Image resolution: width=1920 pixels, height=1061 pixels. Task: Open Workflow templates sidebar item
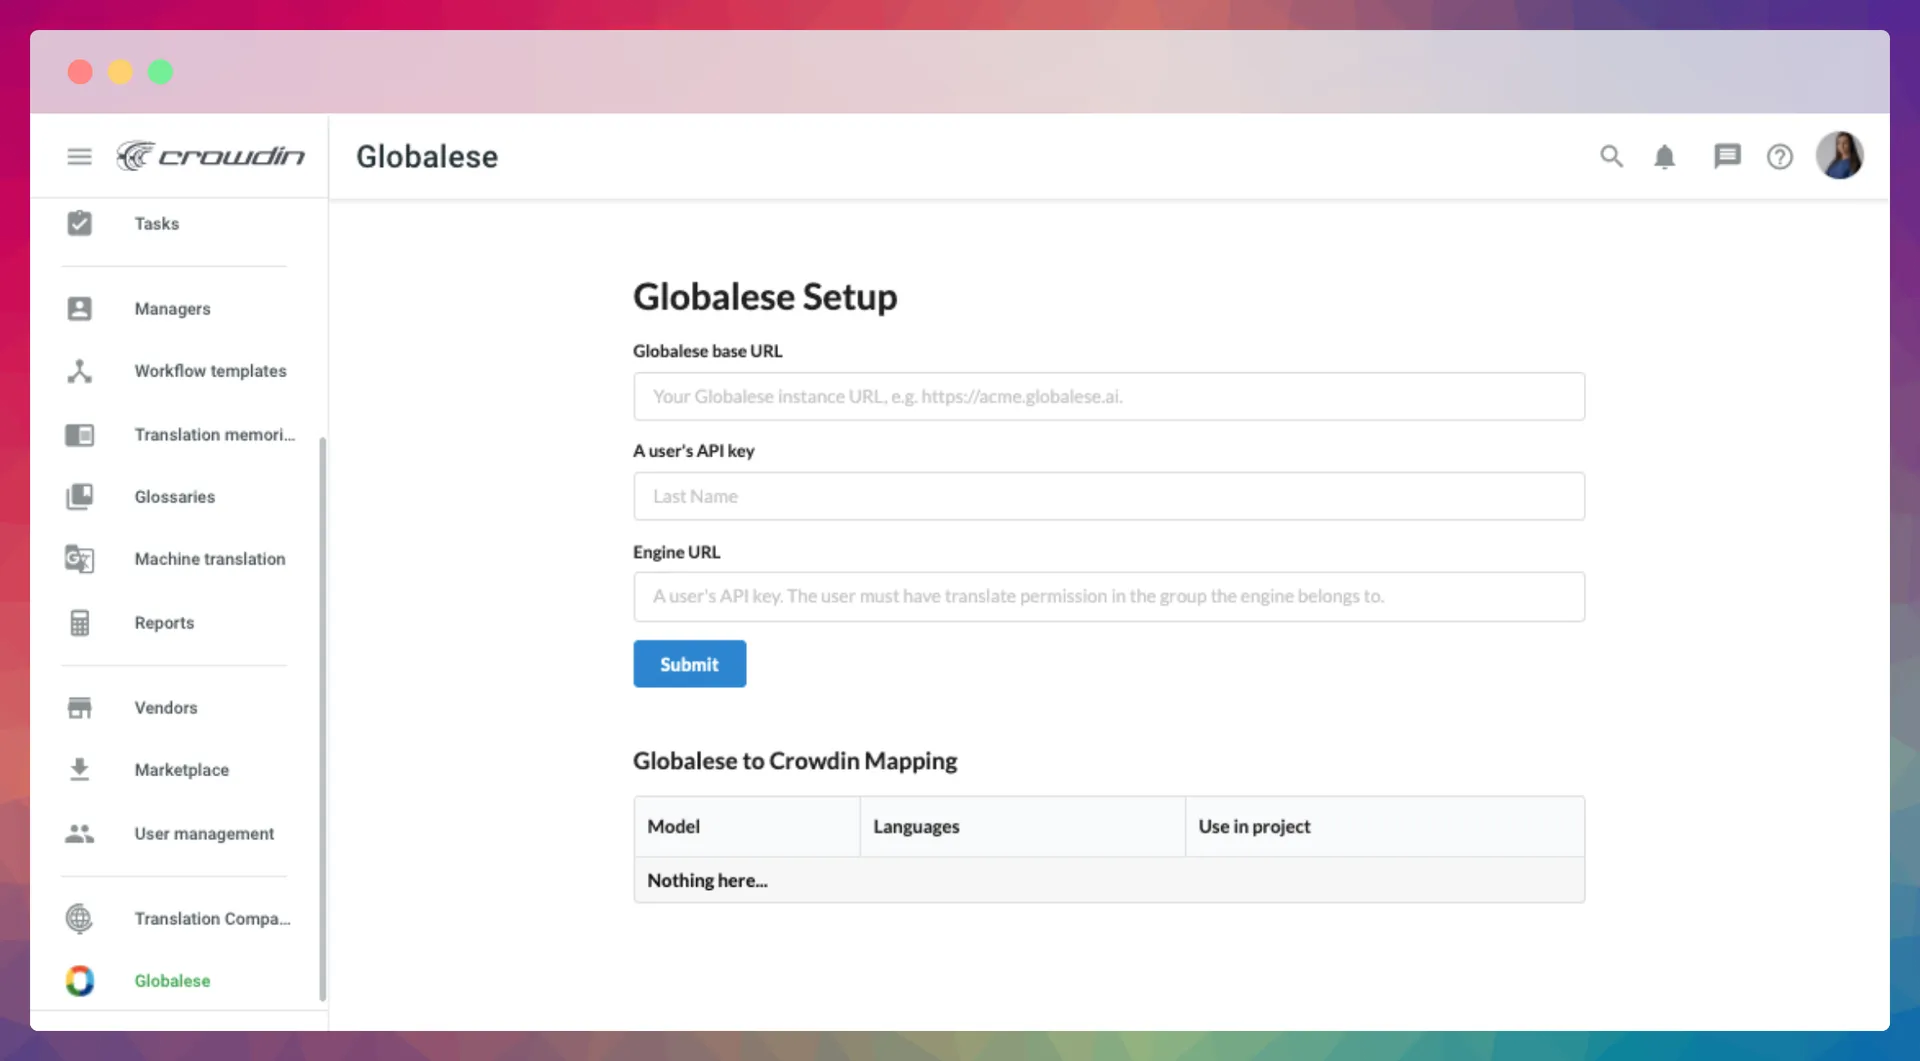tap(211, 371)
